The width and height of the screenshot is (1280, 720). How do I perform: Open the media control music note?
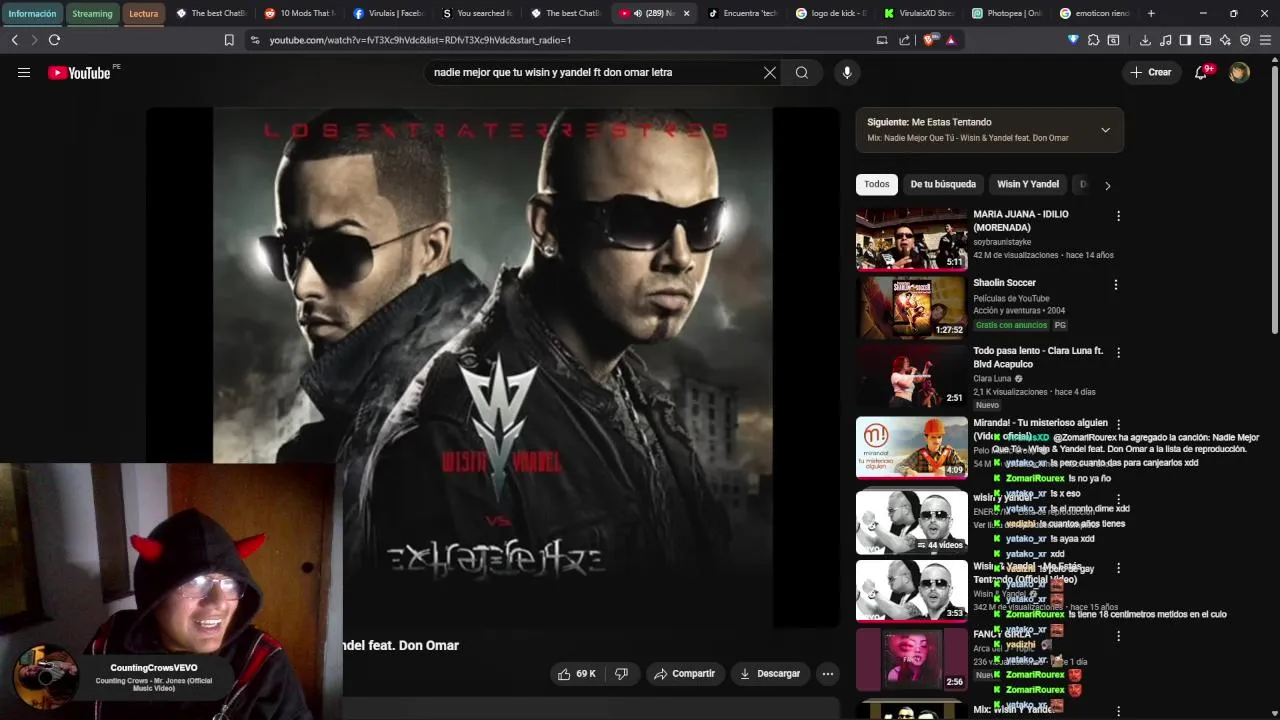(1165, 40)
